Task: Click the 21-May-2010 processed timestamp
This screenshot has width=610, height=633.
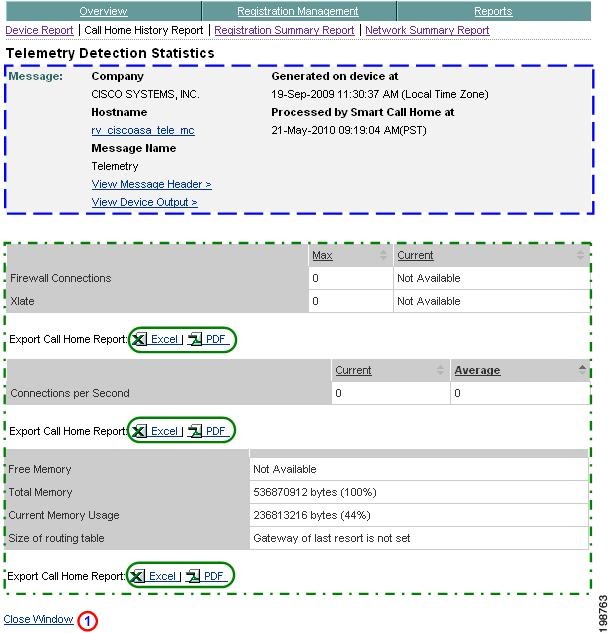Action: [349, 130]
